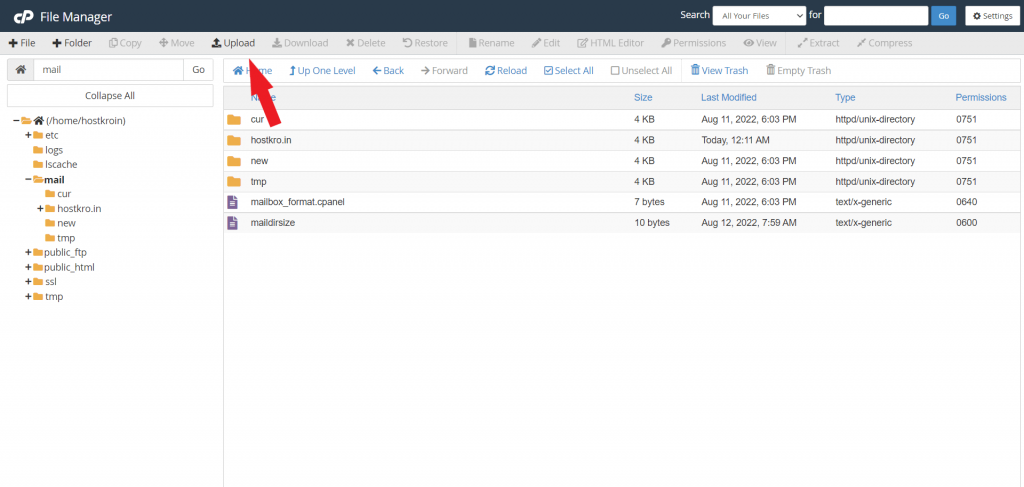Screen dimensions: 1024x487
Task: Go up one directory level
Action: coord(323,71)
